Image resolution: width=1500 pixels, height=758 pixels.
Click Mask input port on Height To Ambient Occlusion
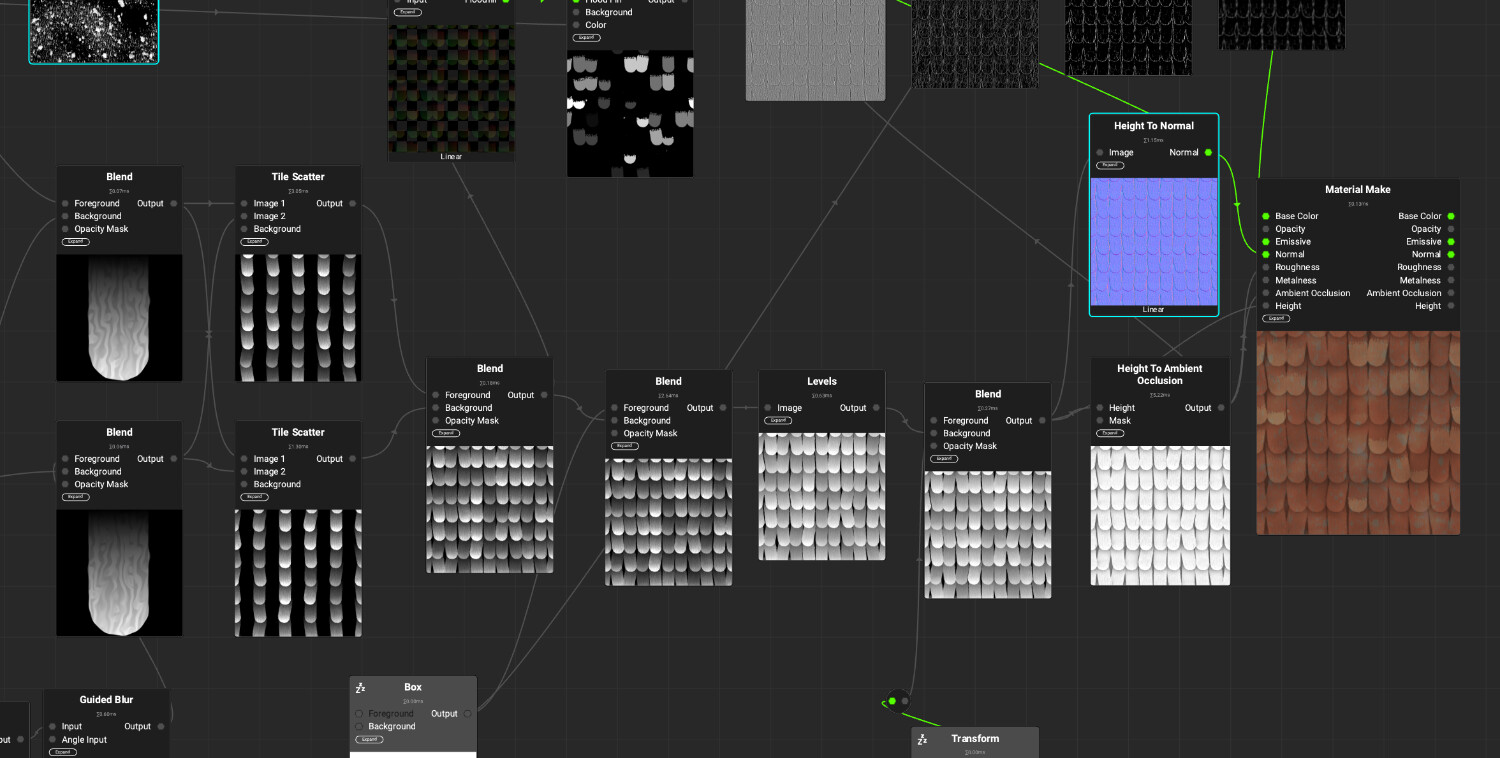coord(1100,421)
